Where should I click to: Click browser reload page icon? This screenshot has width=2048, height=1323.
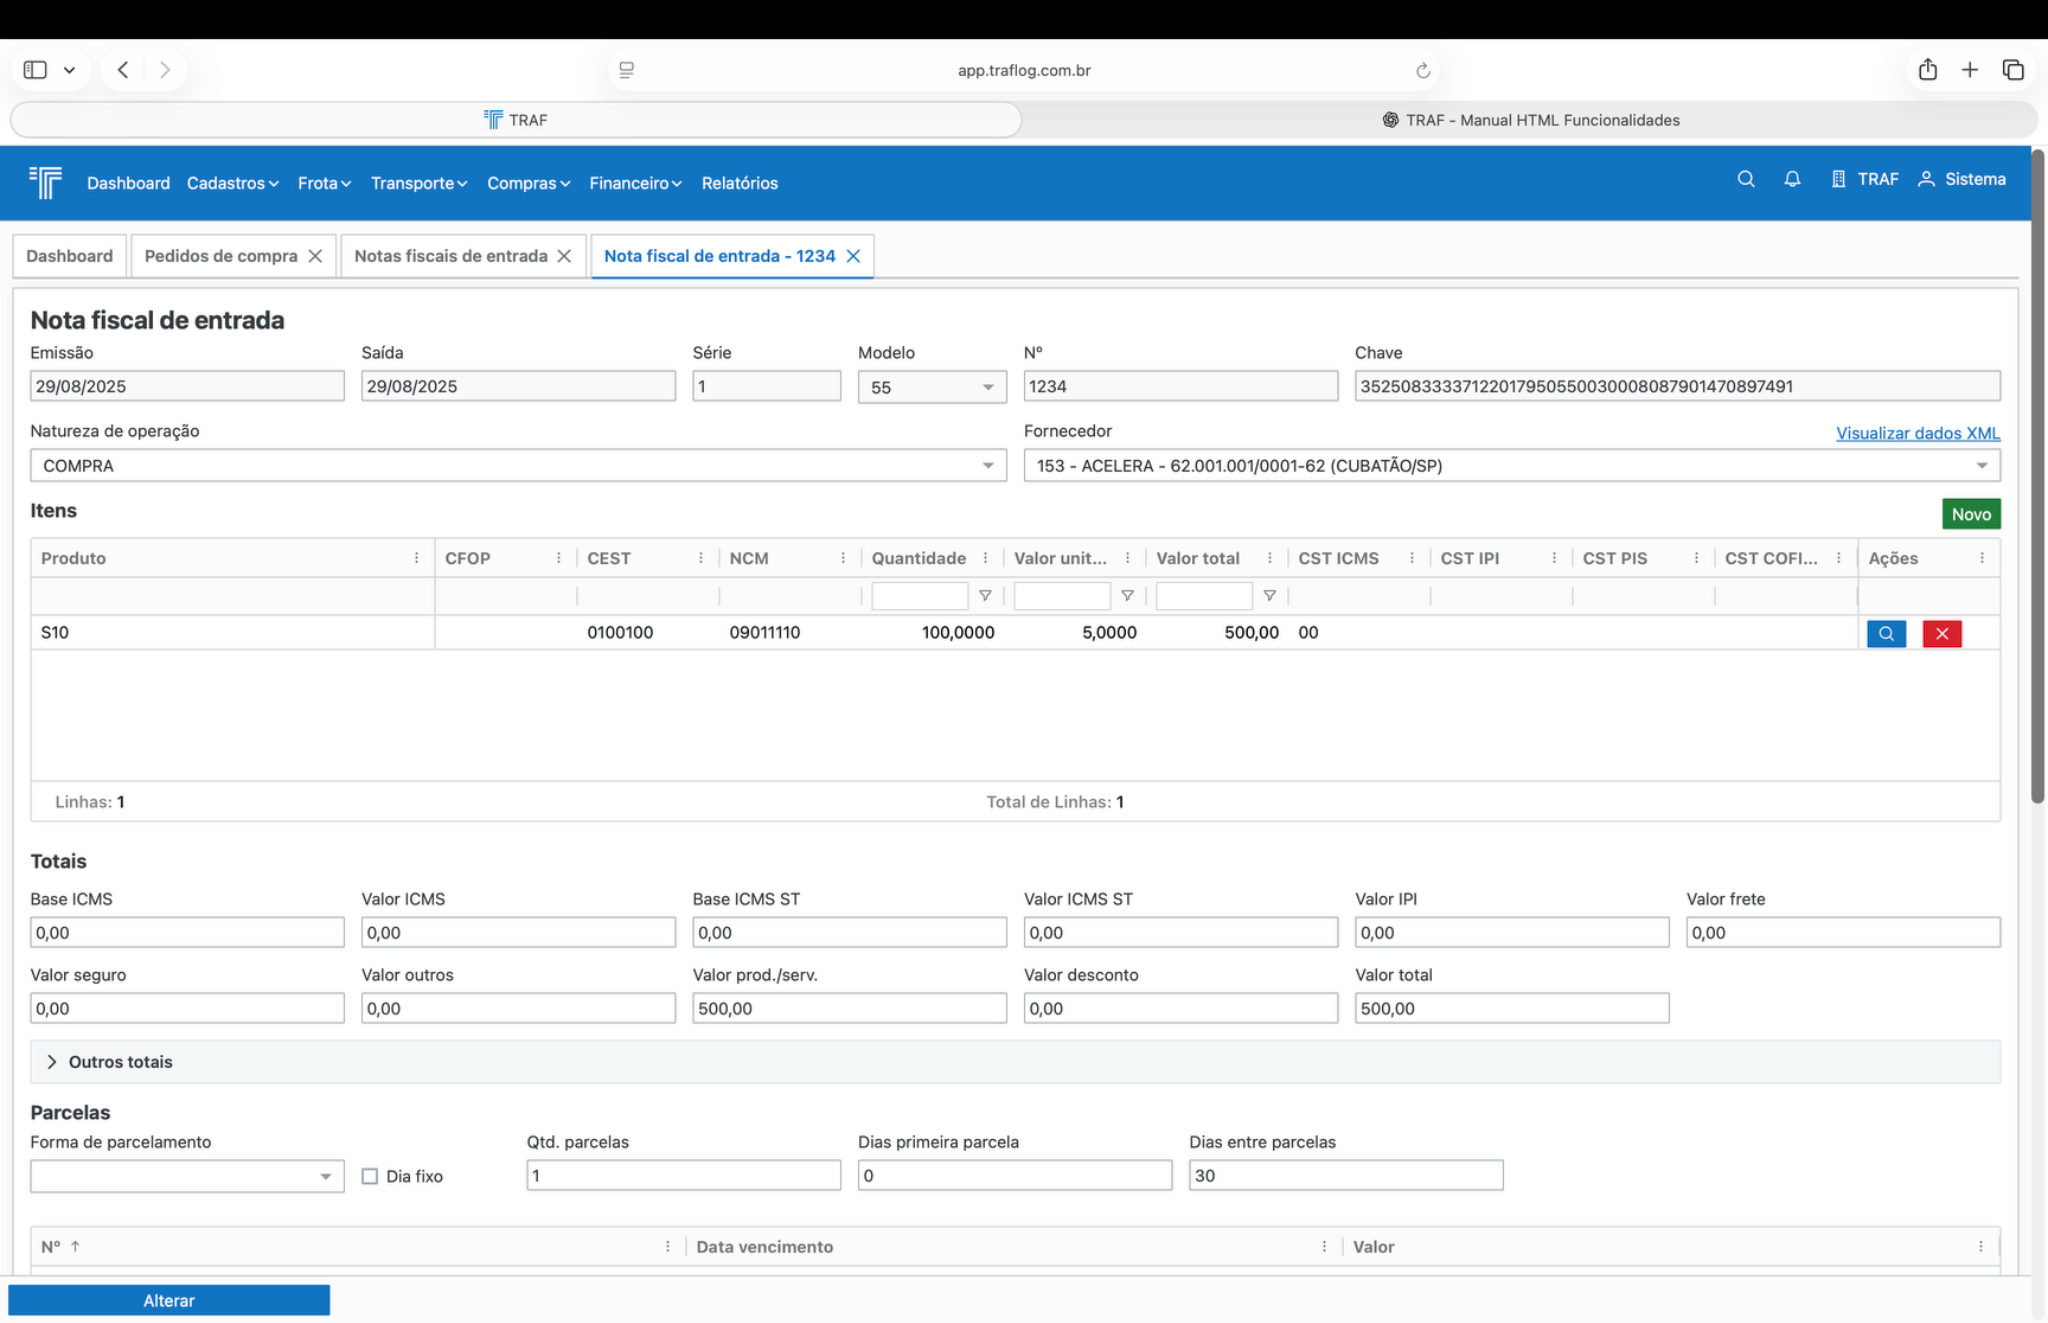click(x=1422, y=70)
